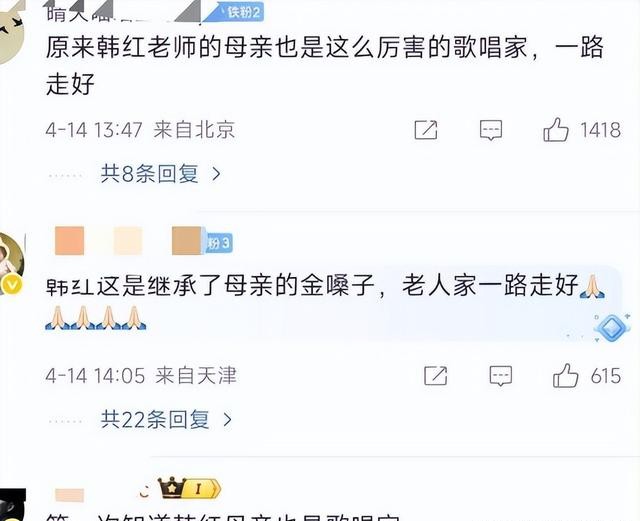640x521 pixels.
Task: Click the yellow V verified badge
Action: 12,285
